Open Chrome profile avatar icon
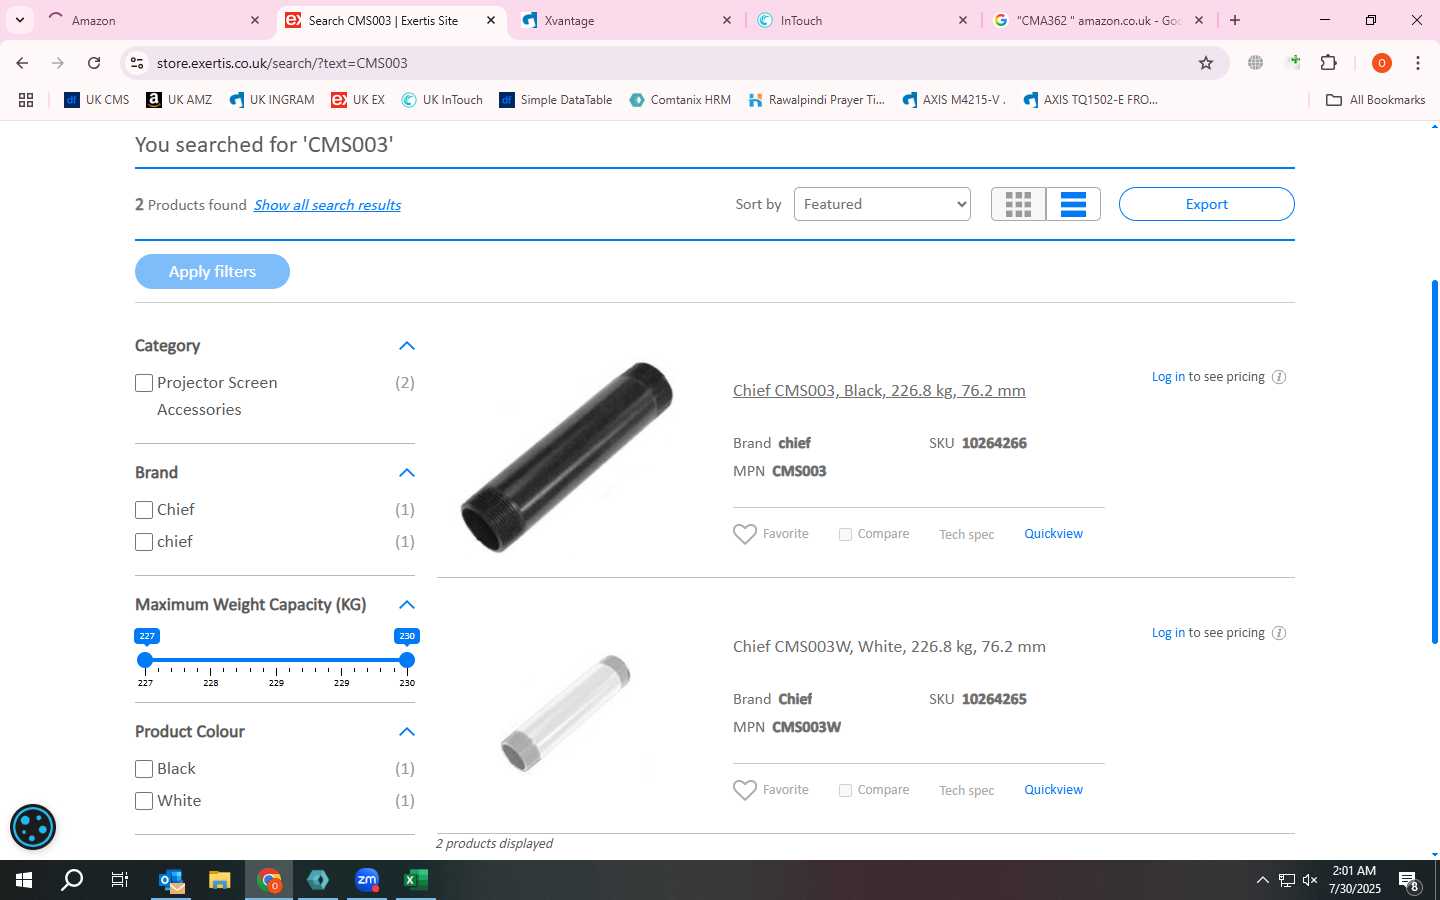Screen dimensions: 1440x900 1382,63
